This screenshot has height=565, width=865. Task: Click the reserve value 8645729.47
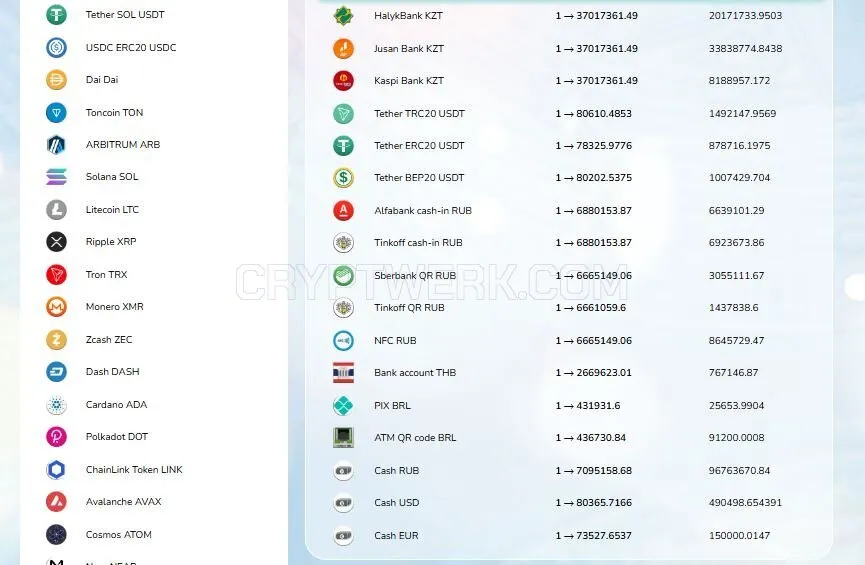736,340
